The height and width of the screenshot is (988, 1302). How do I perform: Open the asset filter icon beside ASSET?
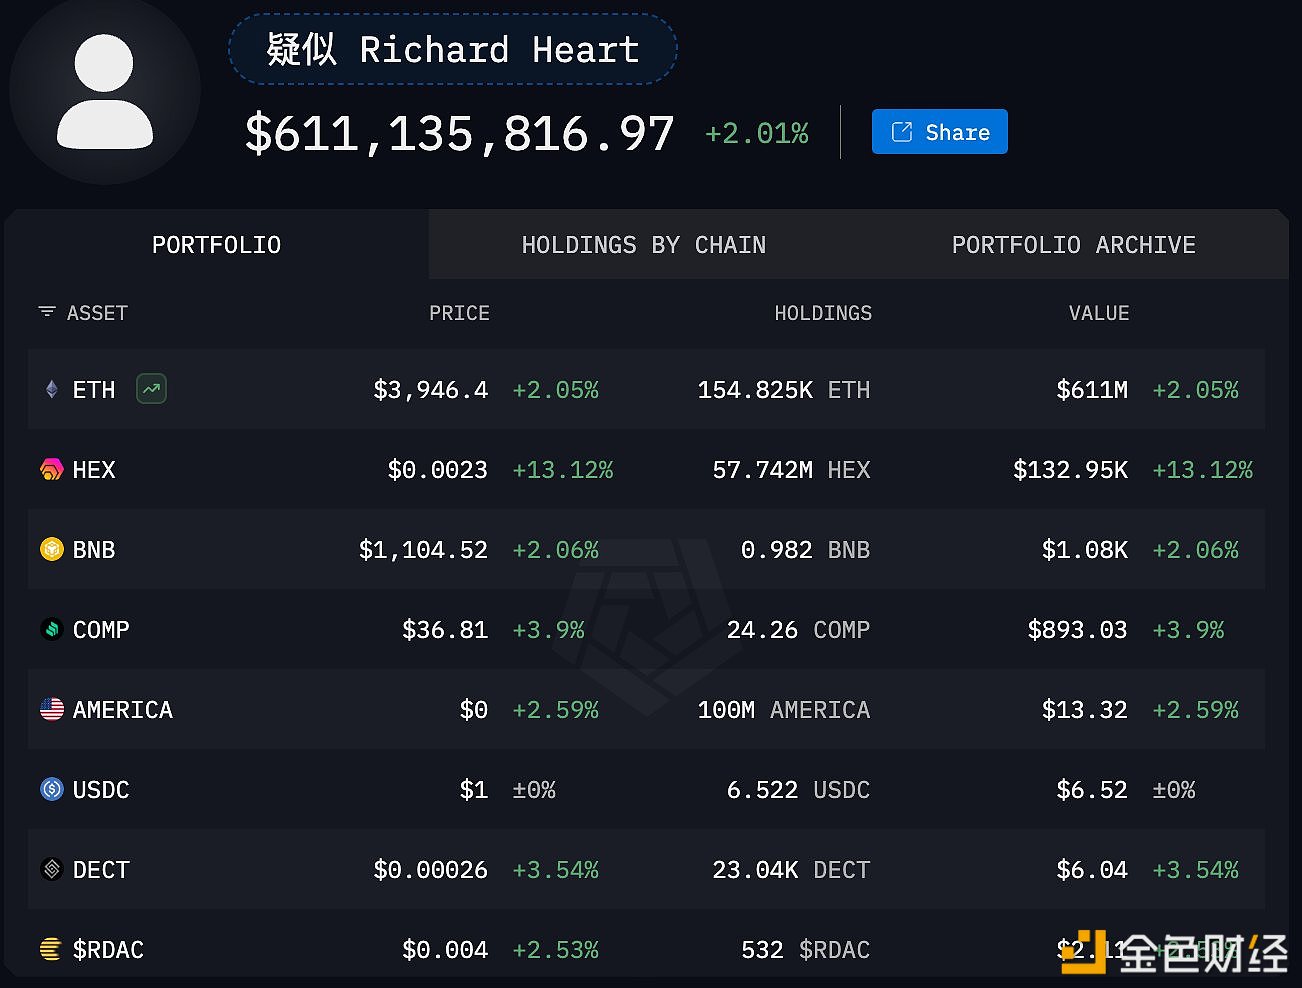(46, 312)
